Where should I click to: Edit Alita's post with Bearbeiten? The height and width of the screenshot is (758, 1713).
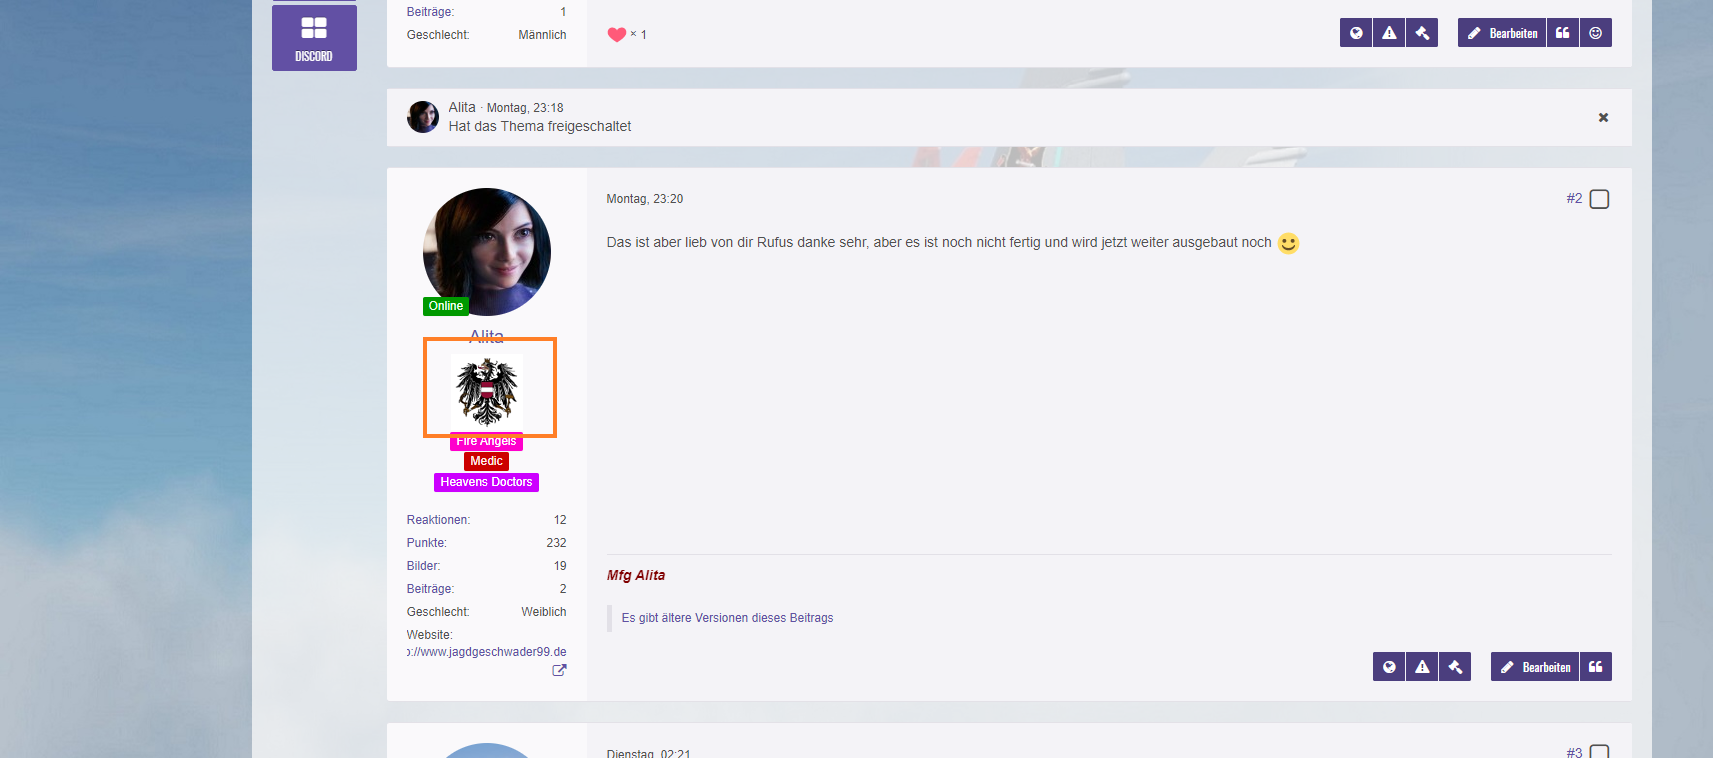pyautogui.click(x=1535, y=667)
